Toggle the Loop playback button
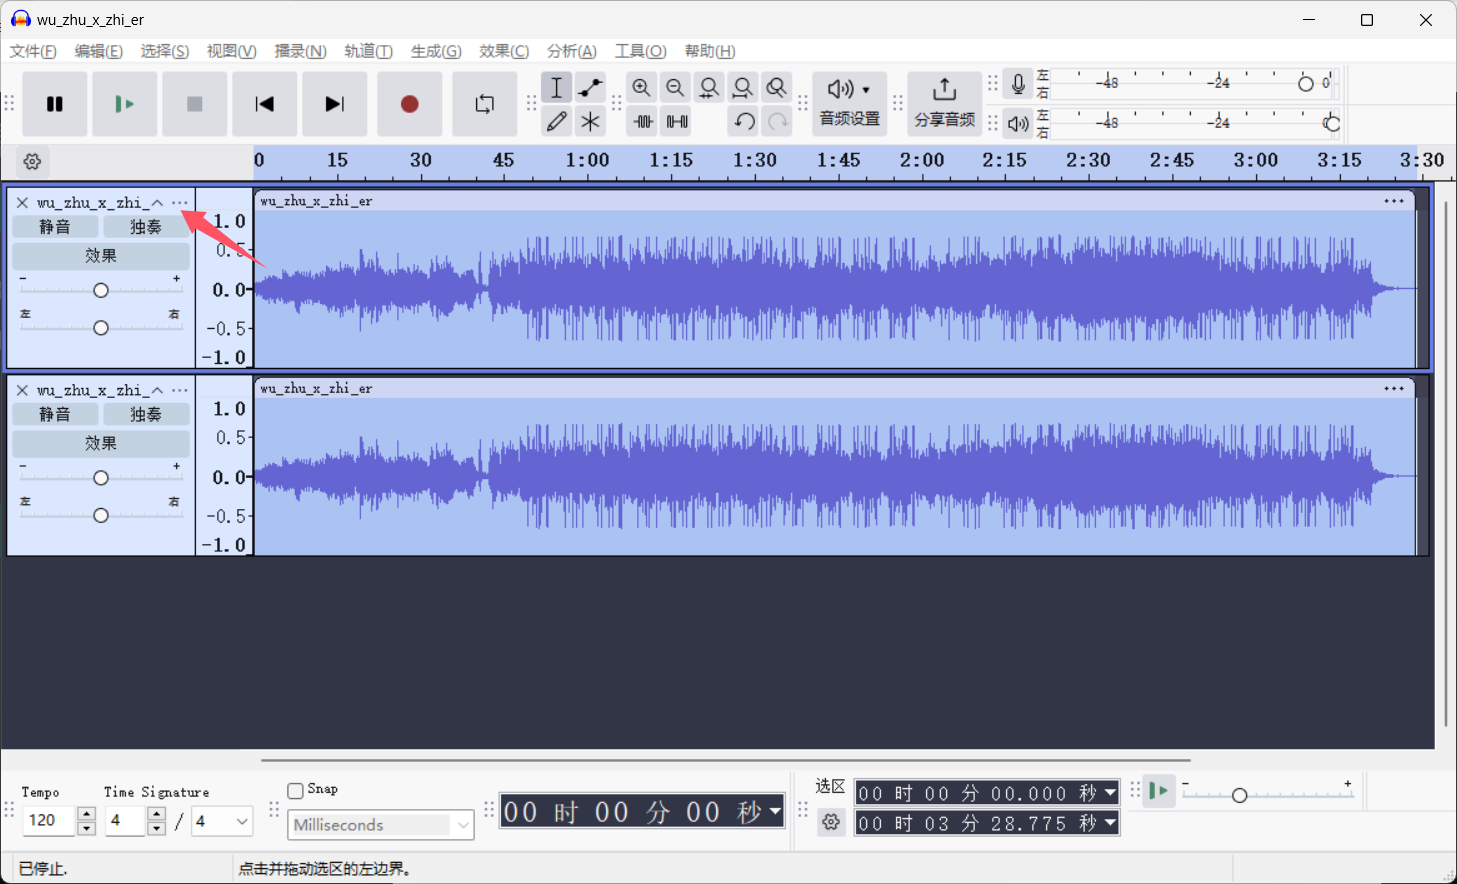Viewport: 1457px width, 884px height. coord(485,104)
